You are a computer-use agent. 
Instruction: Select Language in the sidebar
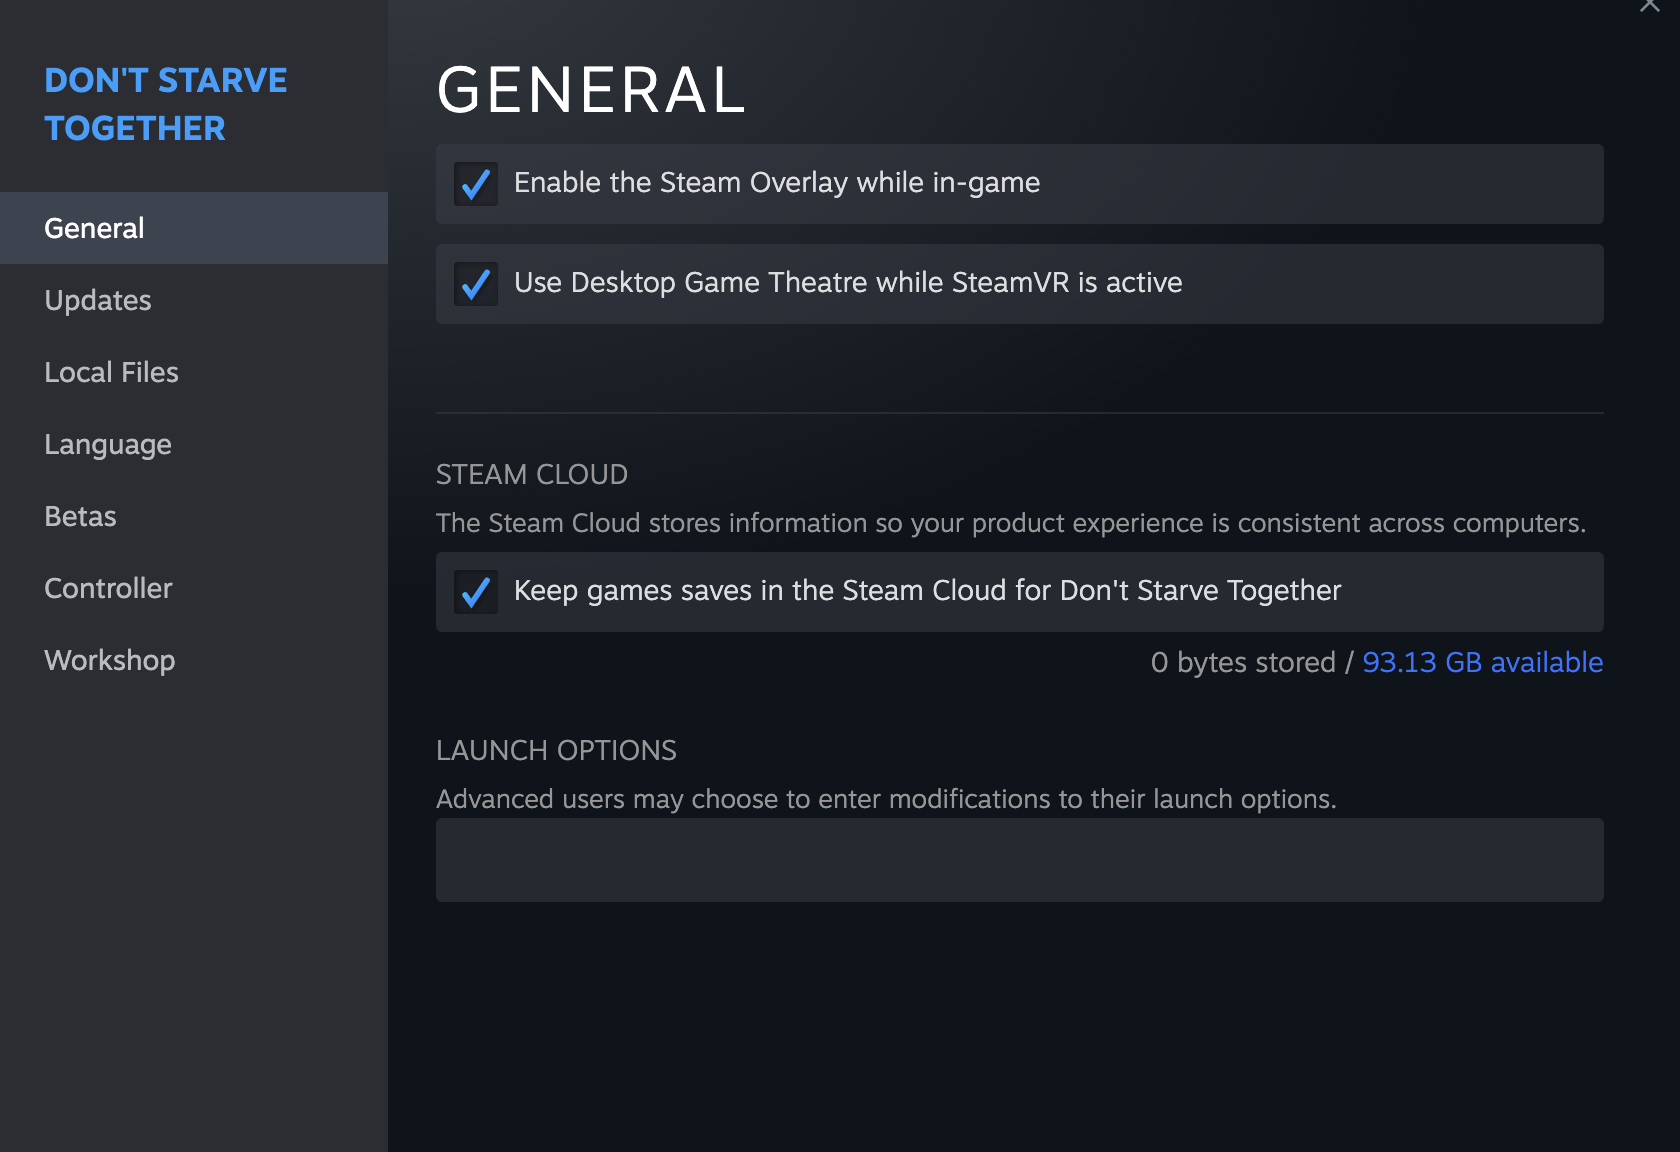pyautogui.click(x=108, y=444)
